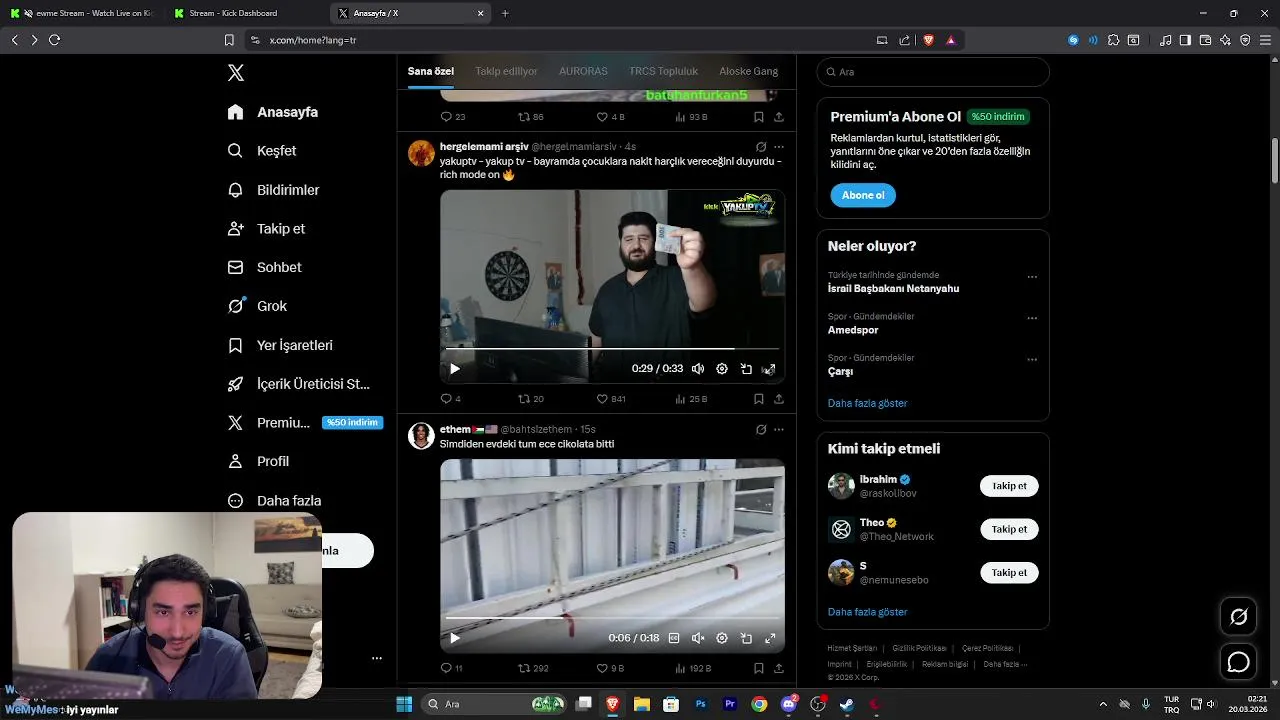The width and height of the screenshot is (1280, 720).
Task: Open more options for Amedspor trend
Action: pyautogui.click(x=1032, y=318)
